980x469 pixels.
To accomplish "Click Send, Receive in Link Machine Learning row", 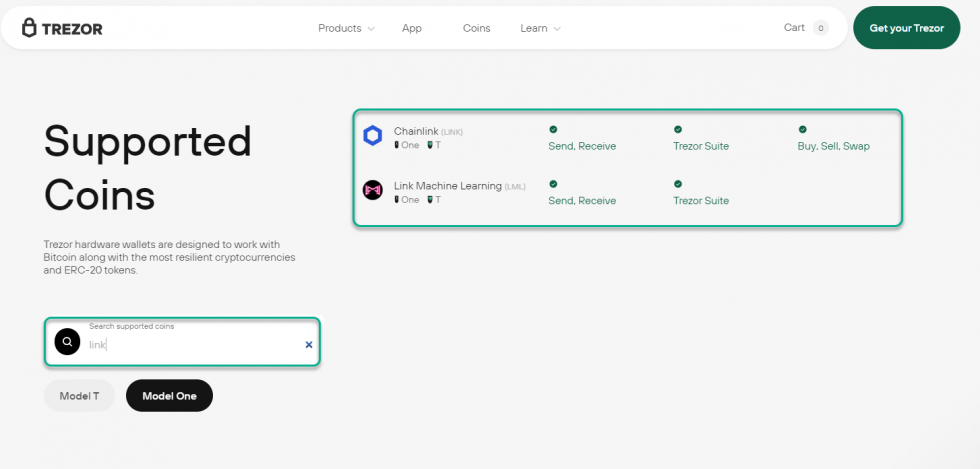I will tap(582, 201).
